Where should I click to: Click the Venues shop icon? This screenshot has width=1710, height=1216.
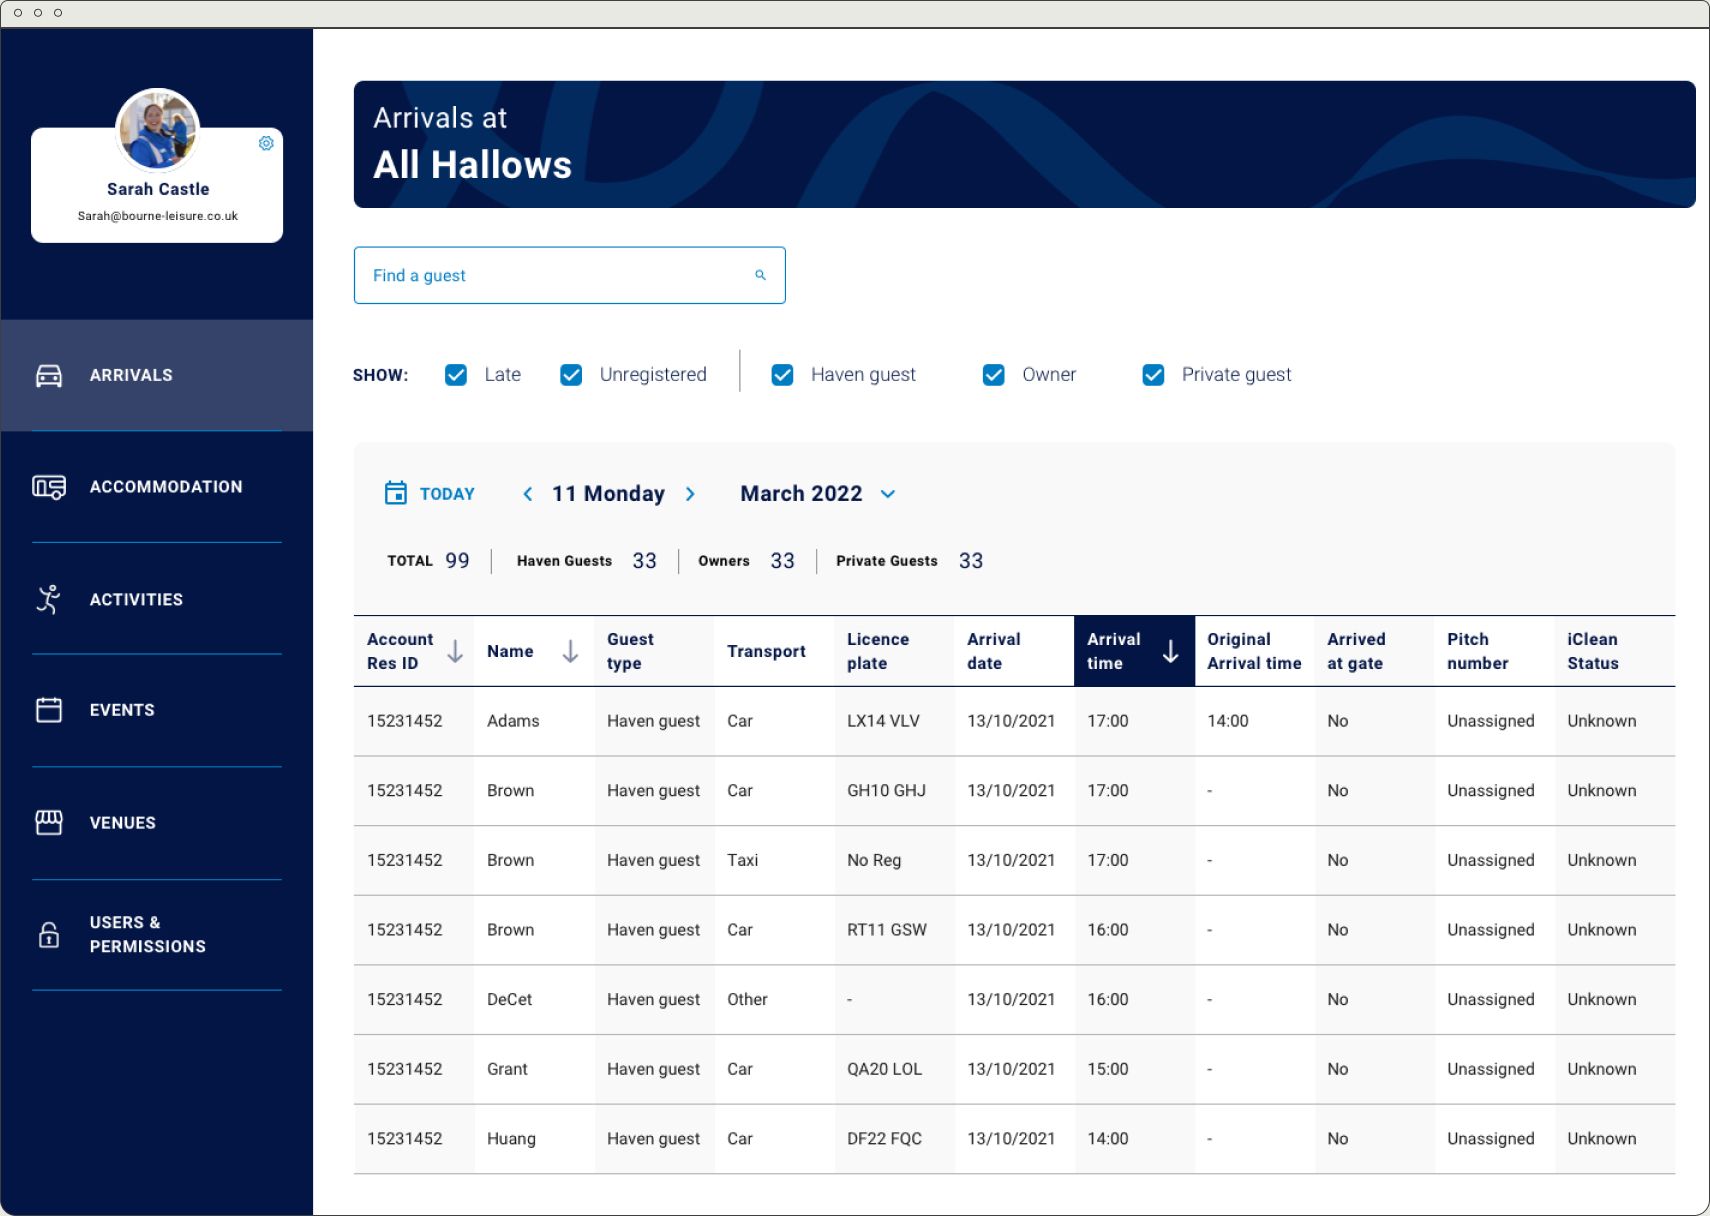click(49, 822)
